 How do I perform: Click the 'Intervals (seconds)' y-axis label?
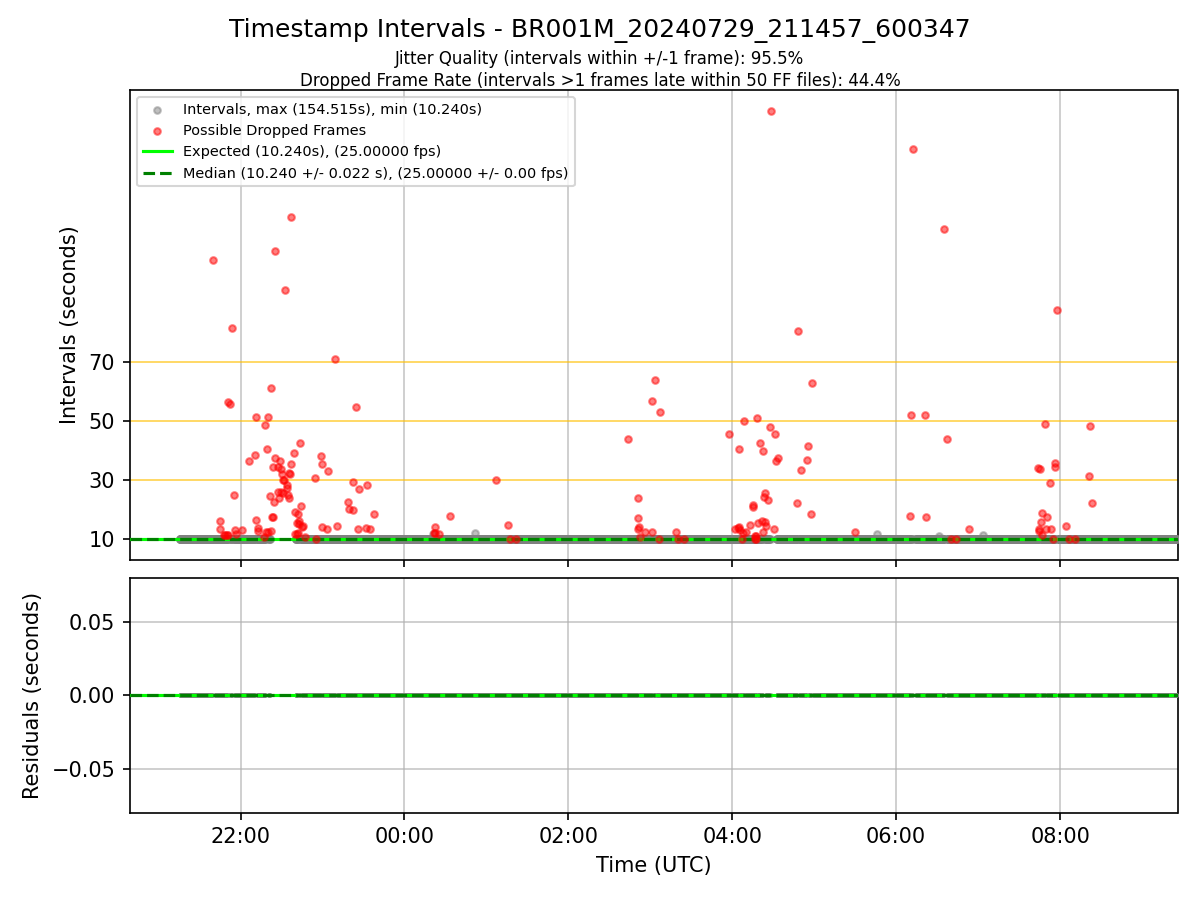[68, 325]
